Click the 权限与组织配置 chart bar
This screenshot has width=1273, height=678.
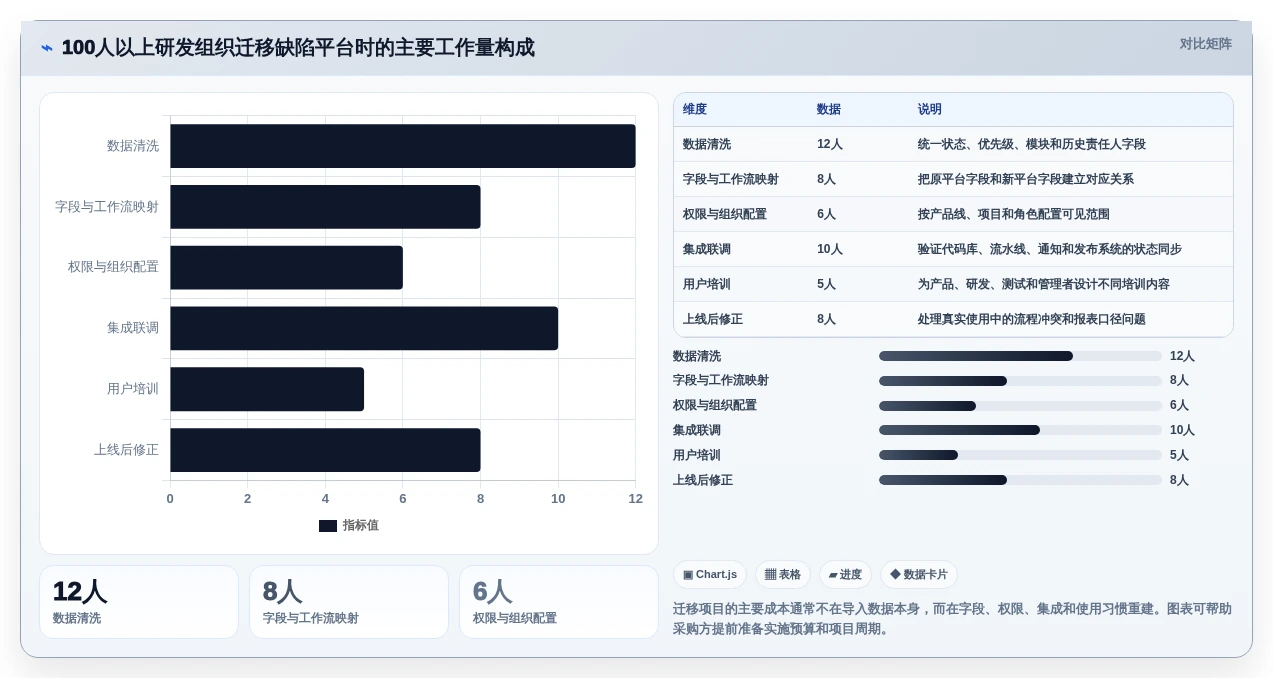point(286,268)
